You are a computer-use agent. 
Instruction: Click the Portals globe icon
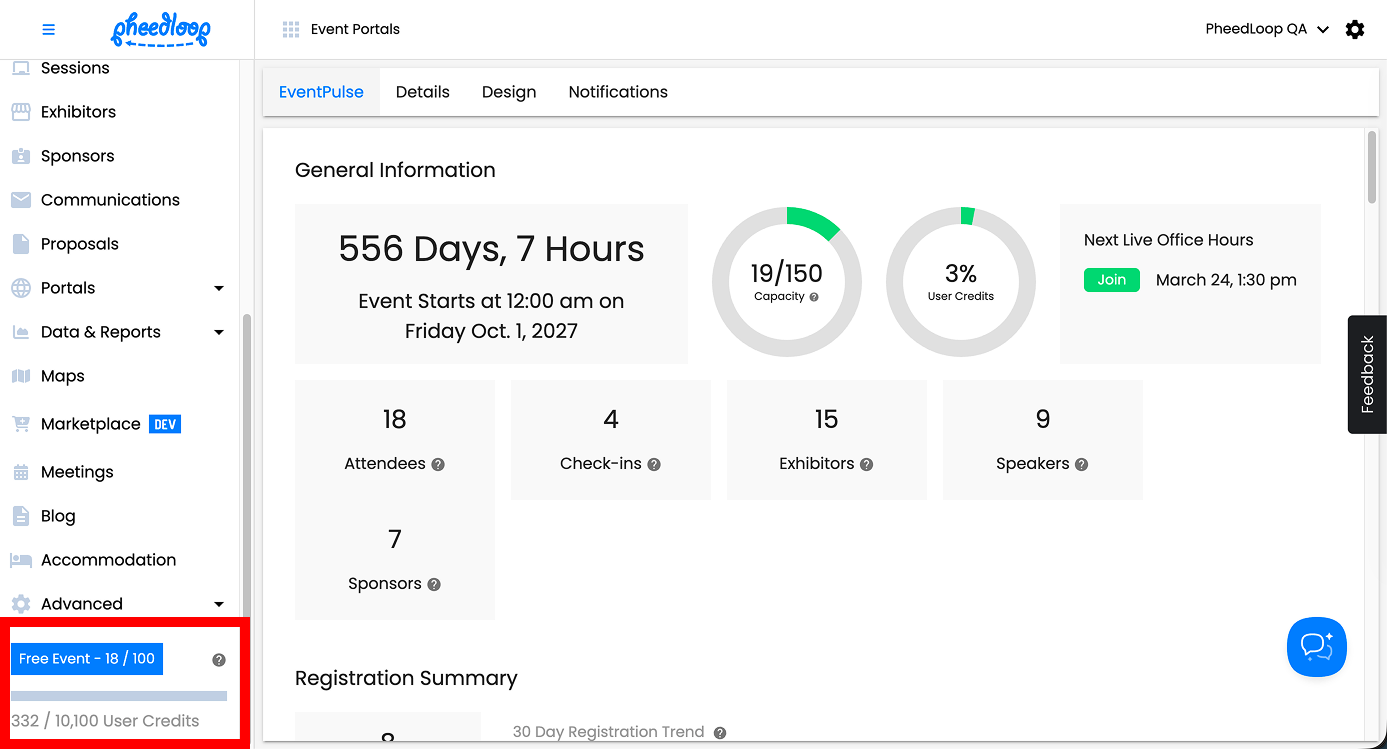click(21, 288)
